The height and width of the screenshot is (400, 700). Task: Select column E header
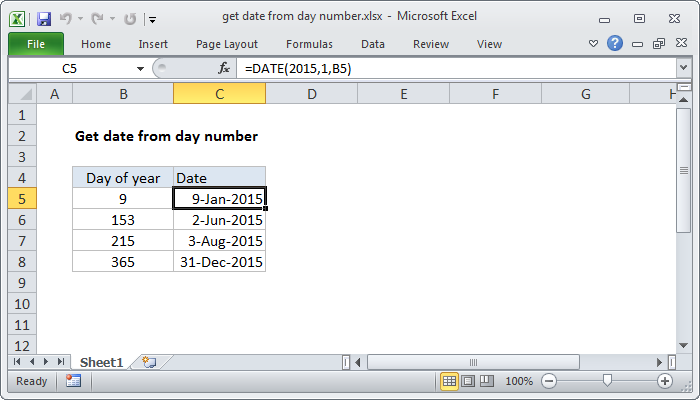click(x=404, y=94)
